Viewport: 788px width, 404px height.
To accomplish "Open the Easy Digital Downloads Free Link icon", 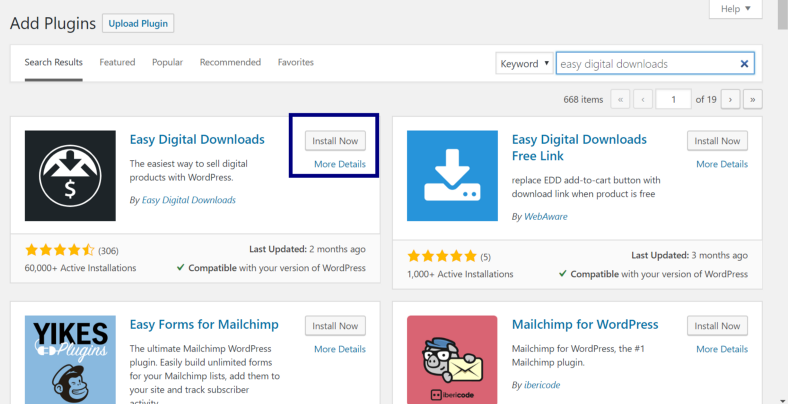I will pyautogui.click(x=452, y=176).
